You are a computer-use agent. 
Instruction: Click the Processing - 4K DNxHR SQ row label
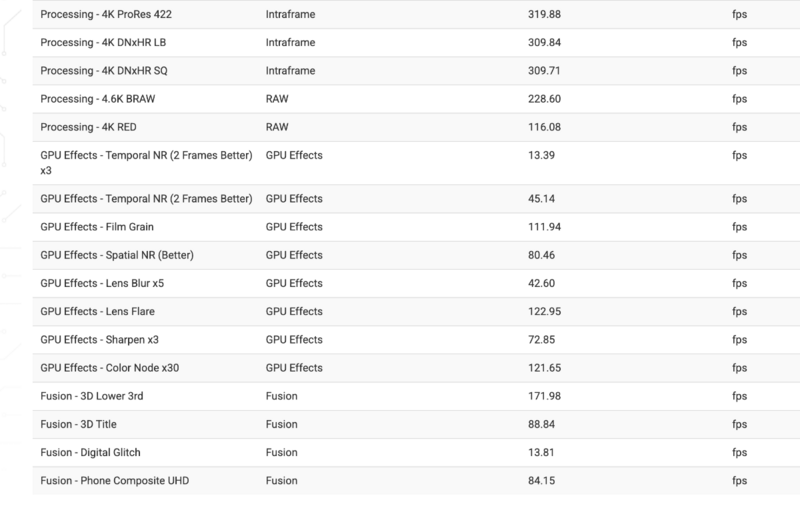[102, 72]
